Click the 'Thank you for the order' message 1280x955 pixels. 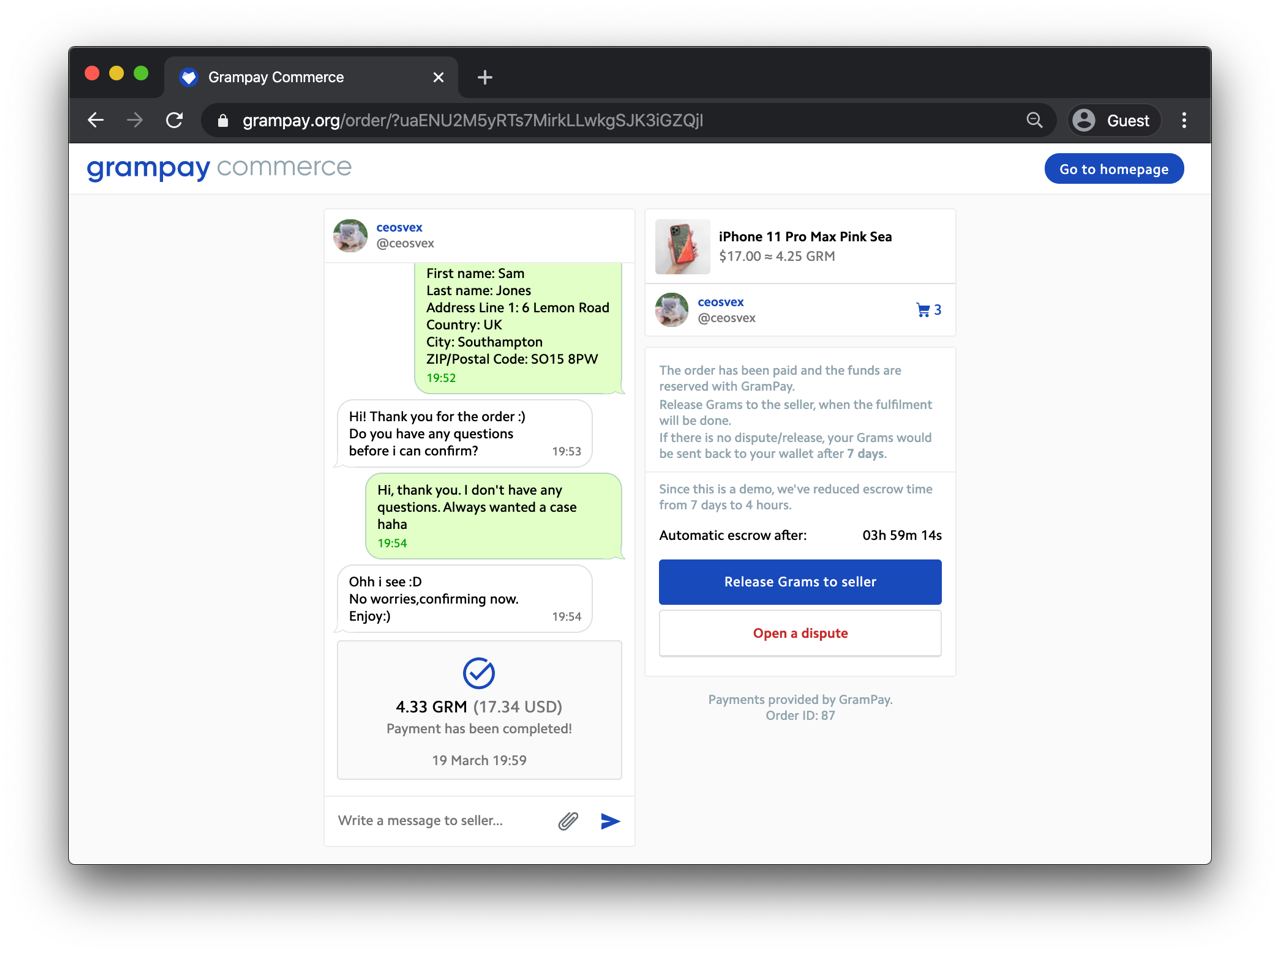pos(465,434)
